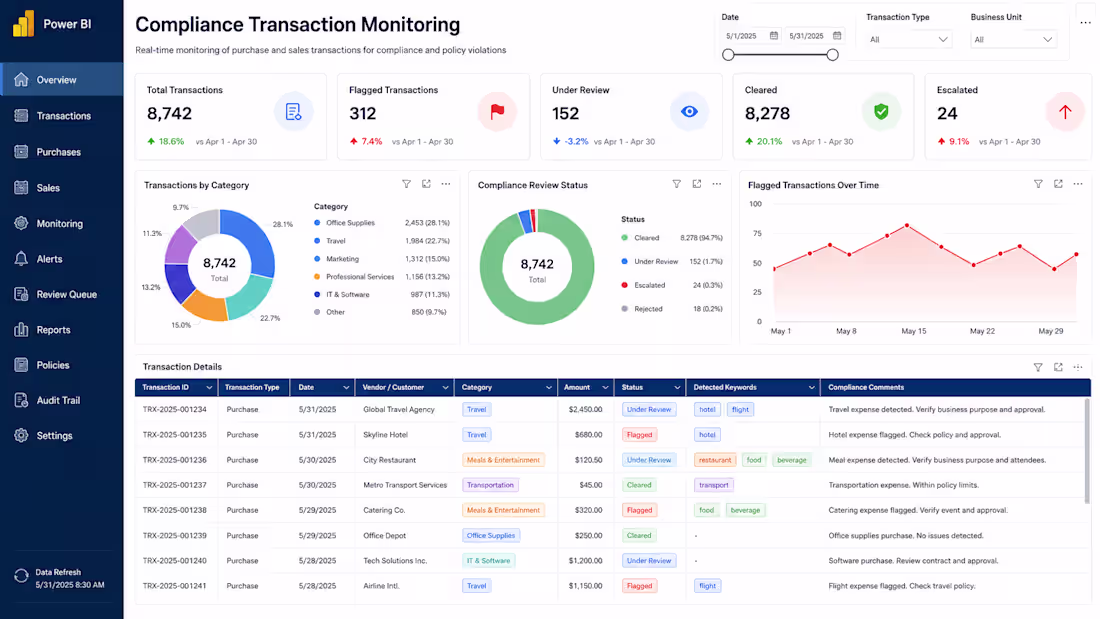Expand the Status column header dropdown
Screen dimensions: 1100x619
click(x=677, y=387)
